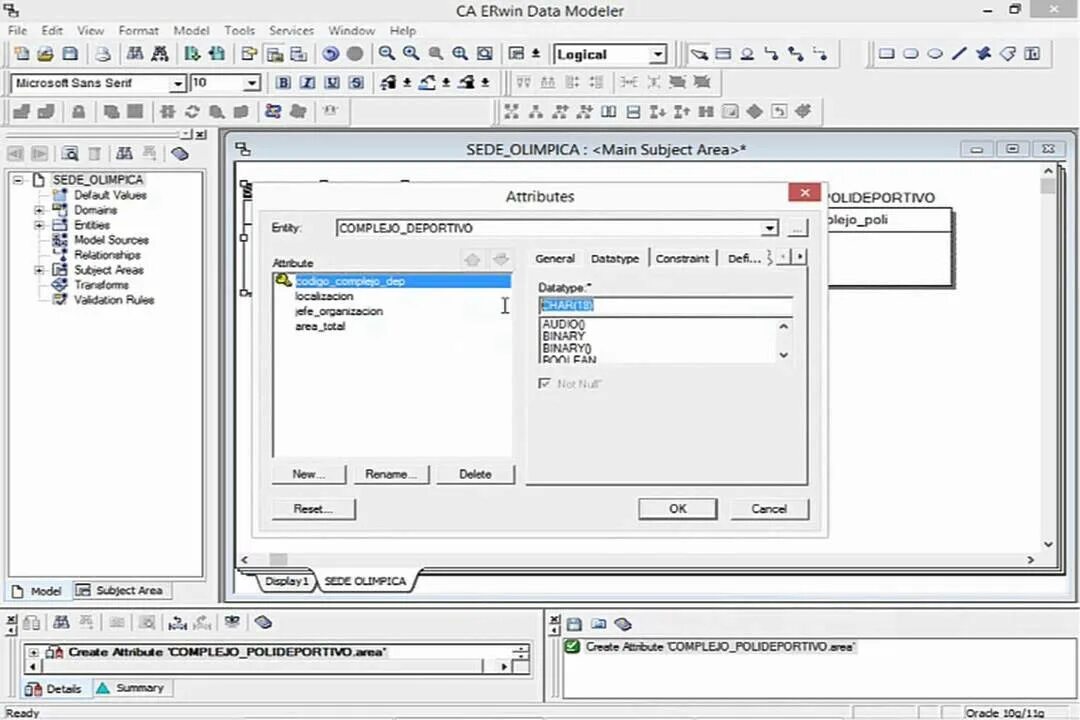Open the Format menu
This screenshot has width=1080, height=720.
[138, 30]
